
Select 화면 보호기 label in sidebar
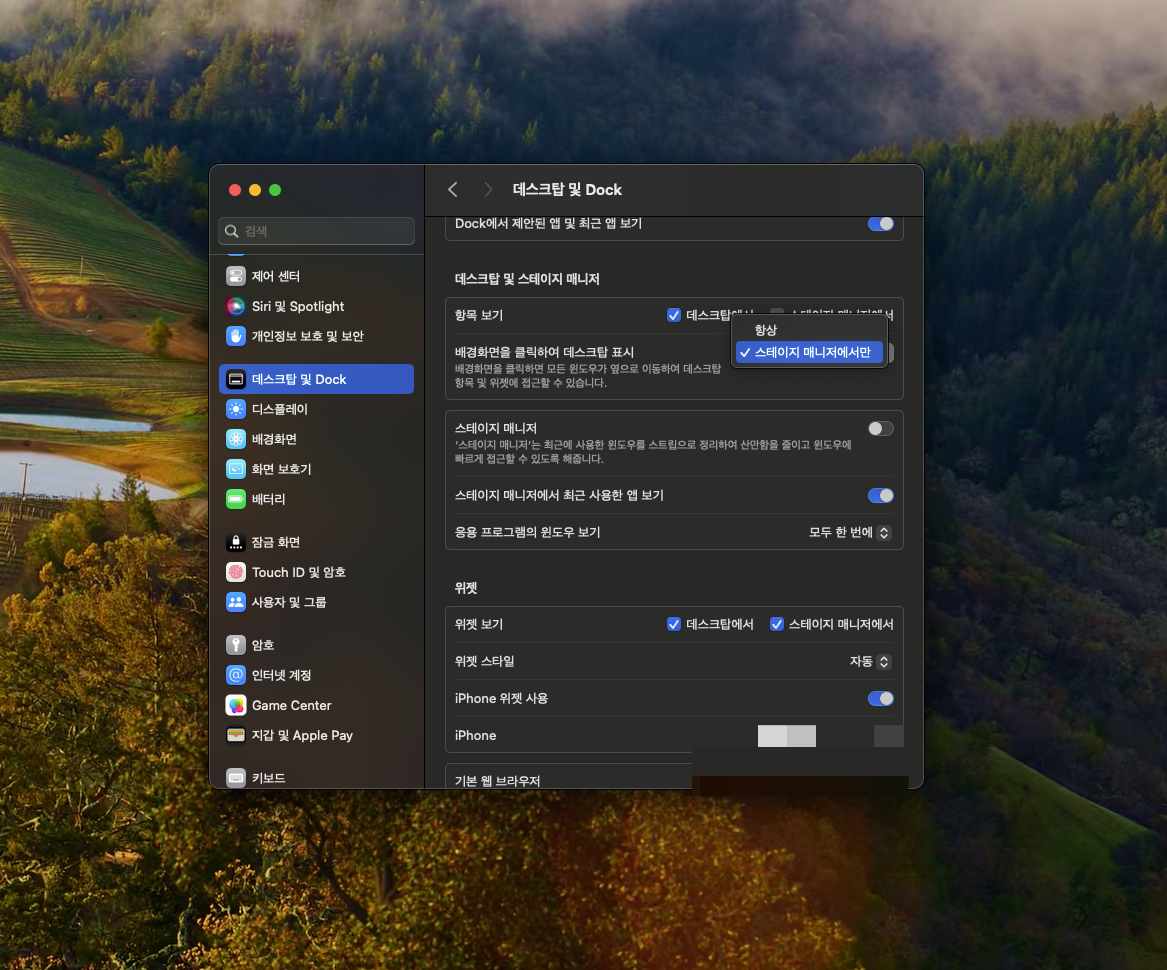pyautogui.click(x=281, y=469)
